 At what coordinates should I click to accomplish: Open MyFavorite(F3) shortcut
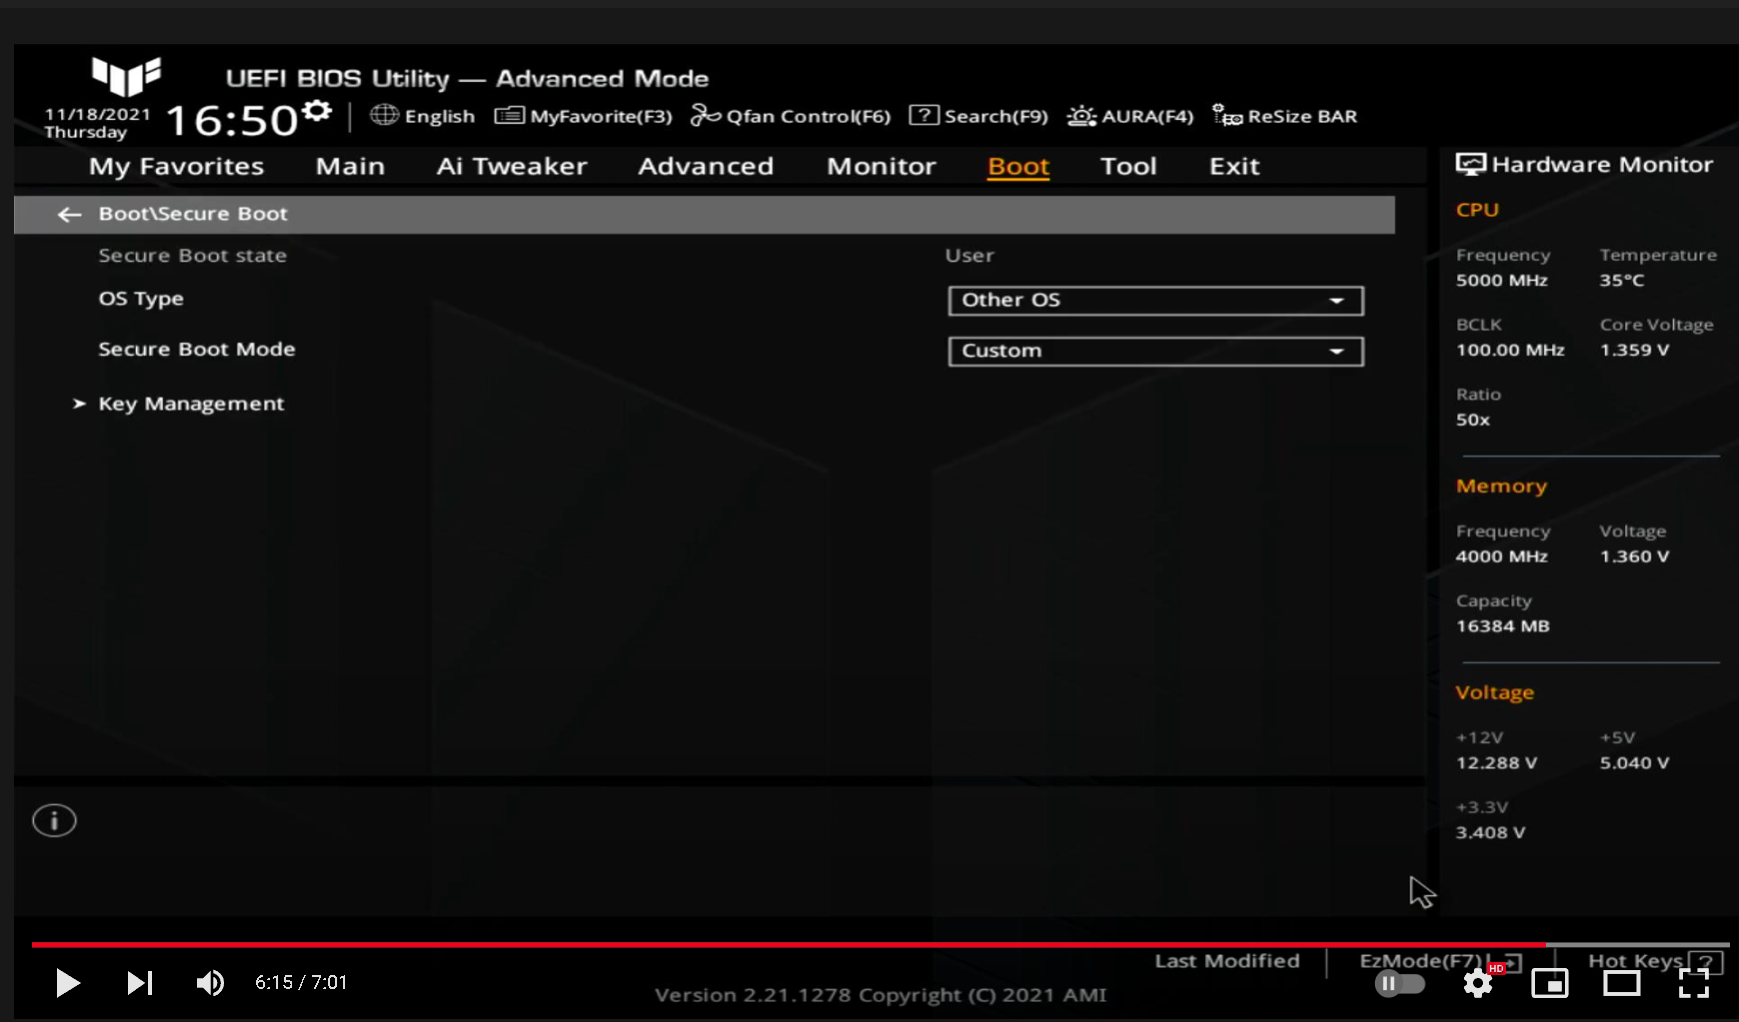[x=583, y=116]
